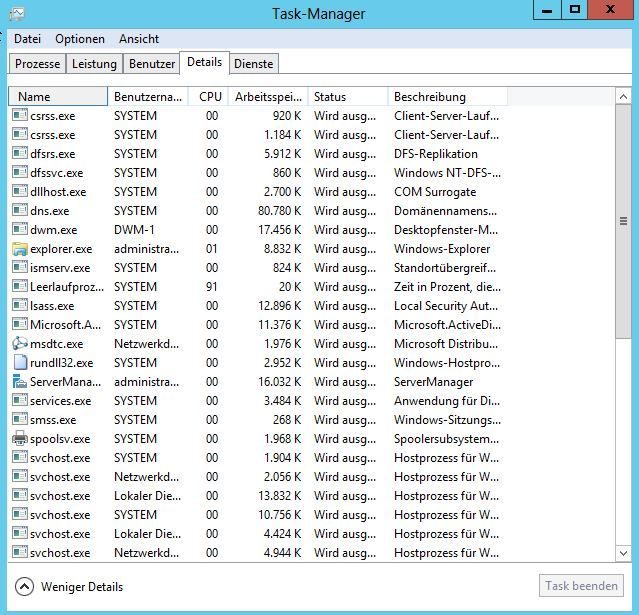The width and height of the screenshot is (639, 615).
Task: Open the Optionen menu
Action: (x=80, y=39)
